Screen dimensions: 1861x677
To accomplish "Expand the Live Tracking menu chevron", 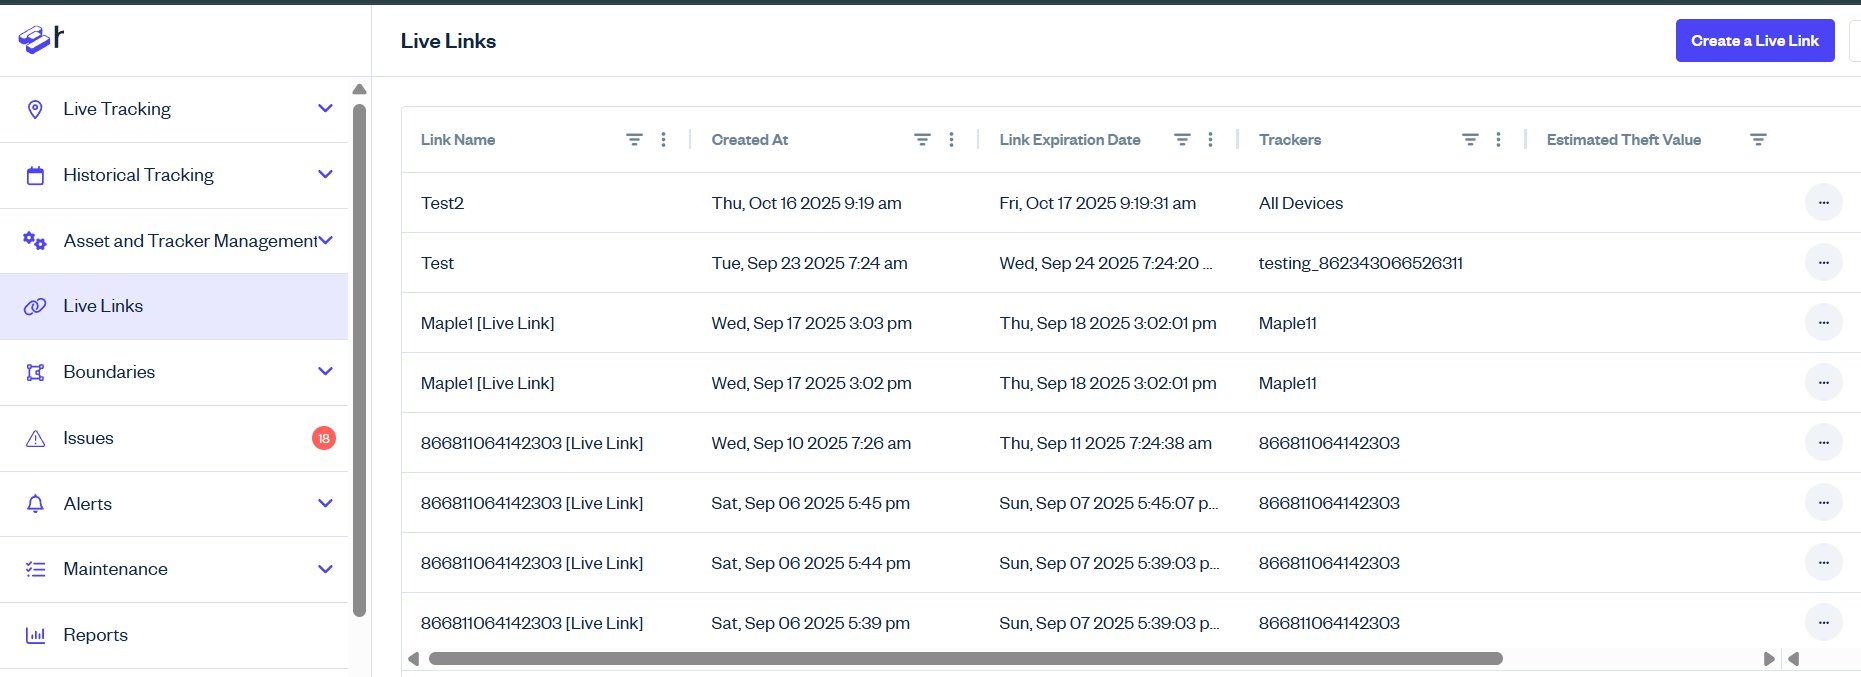I will click(325, 109).
